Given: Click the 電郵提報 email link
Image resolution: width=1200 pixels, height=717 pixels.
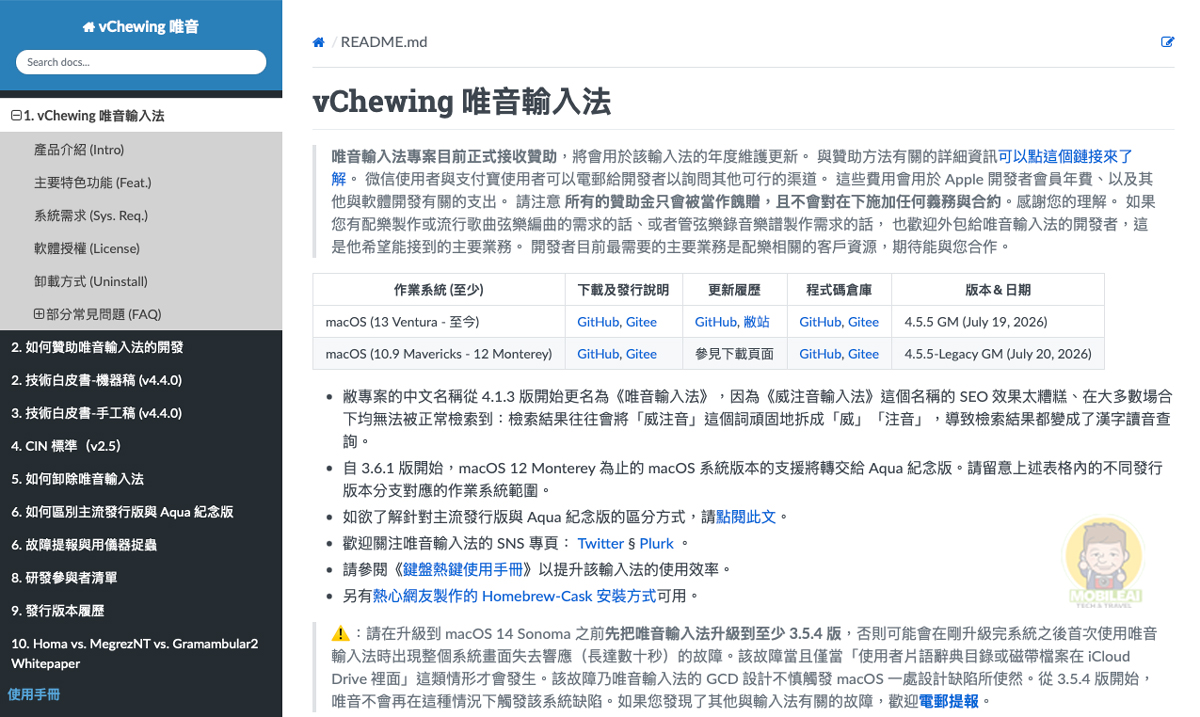Looking at the screenshot, I should coord(949,701).
